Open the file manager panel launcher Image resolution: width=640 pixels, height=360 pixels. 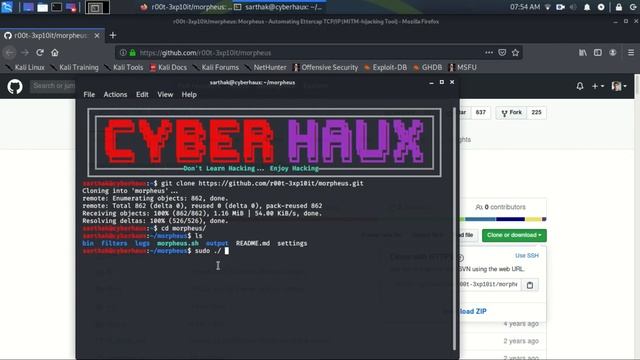(42, 7)
